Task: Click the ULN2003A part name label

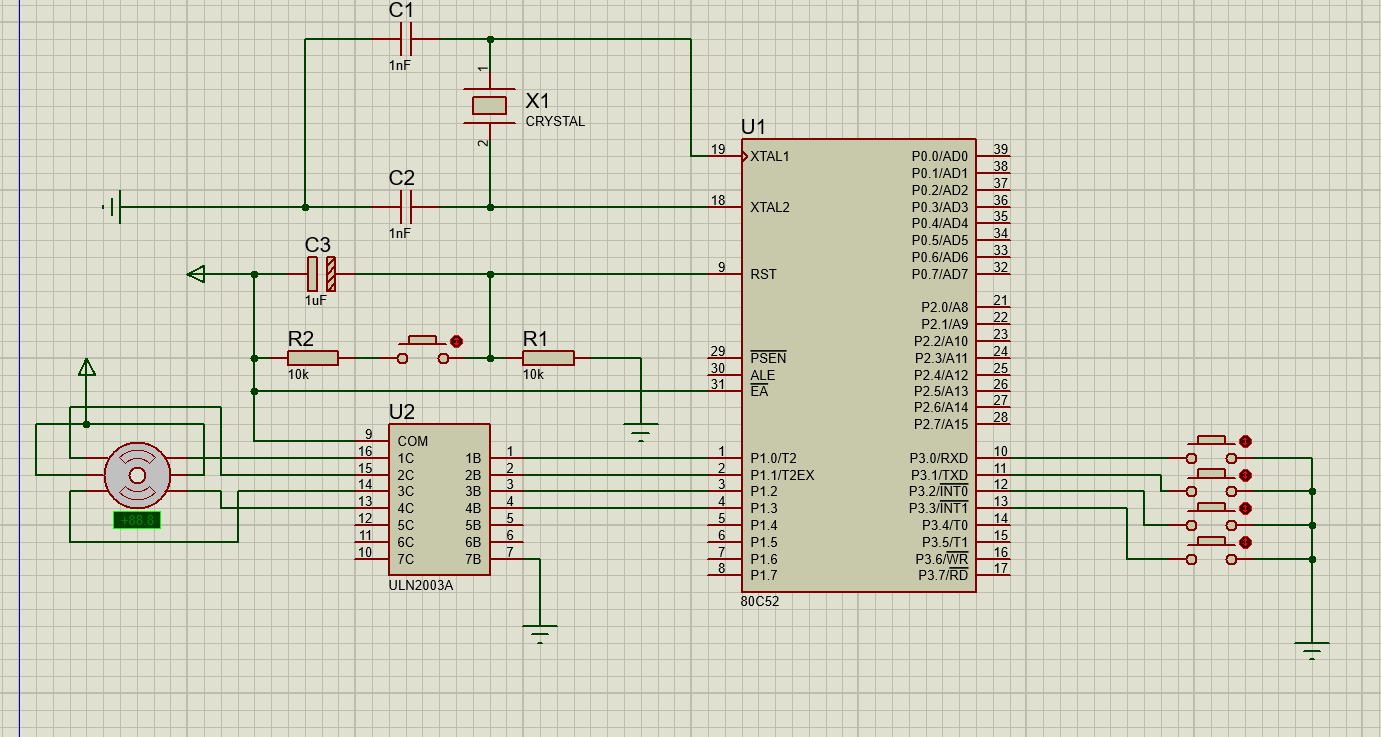Action: point(421,586)
